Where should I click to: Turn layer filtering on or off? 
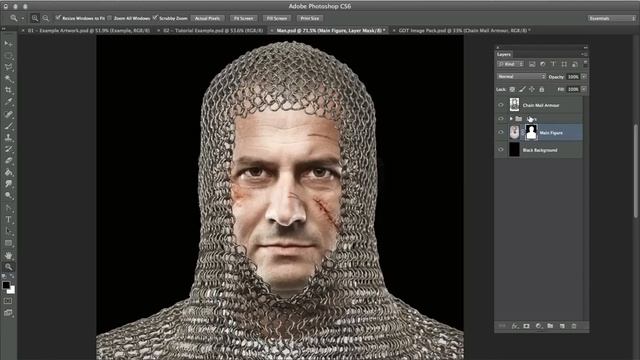pos(585,64)
